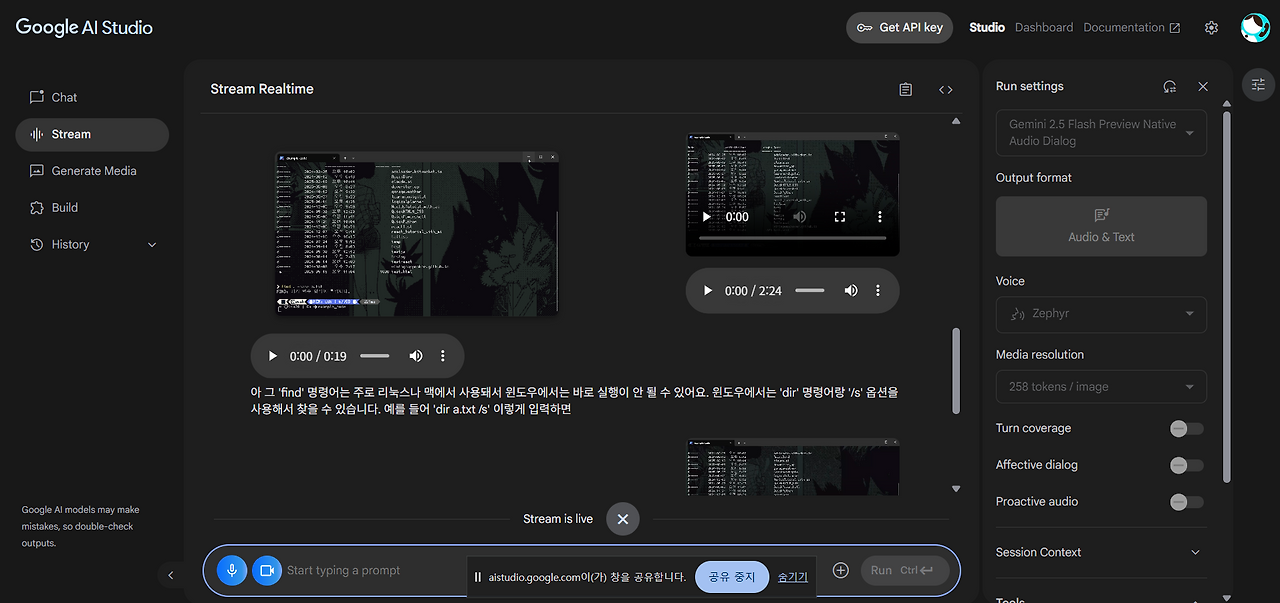This screenshot has width=1280, height=603.
Task: Click the add media plus icon
Action: (x=841, y=570)
